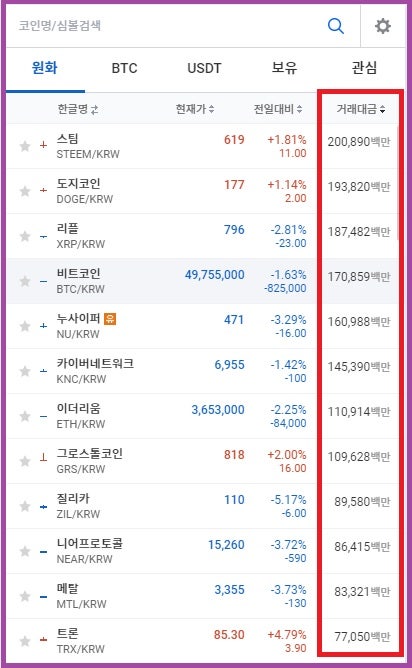Click the star icon for ZIL/KRW
The height and width of the screenshot is (668, 412).
(x=25, y=506)
